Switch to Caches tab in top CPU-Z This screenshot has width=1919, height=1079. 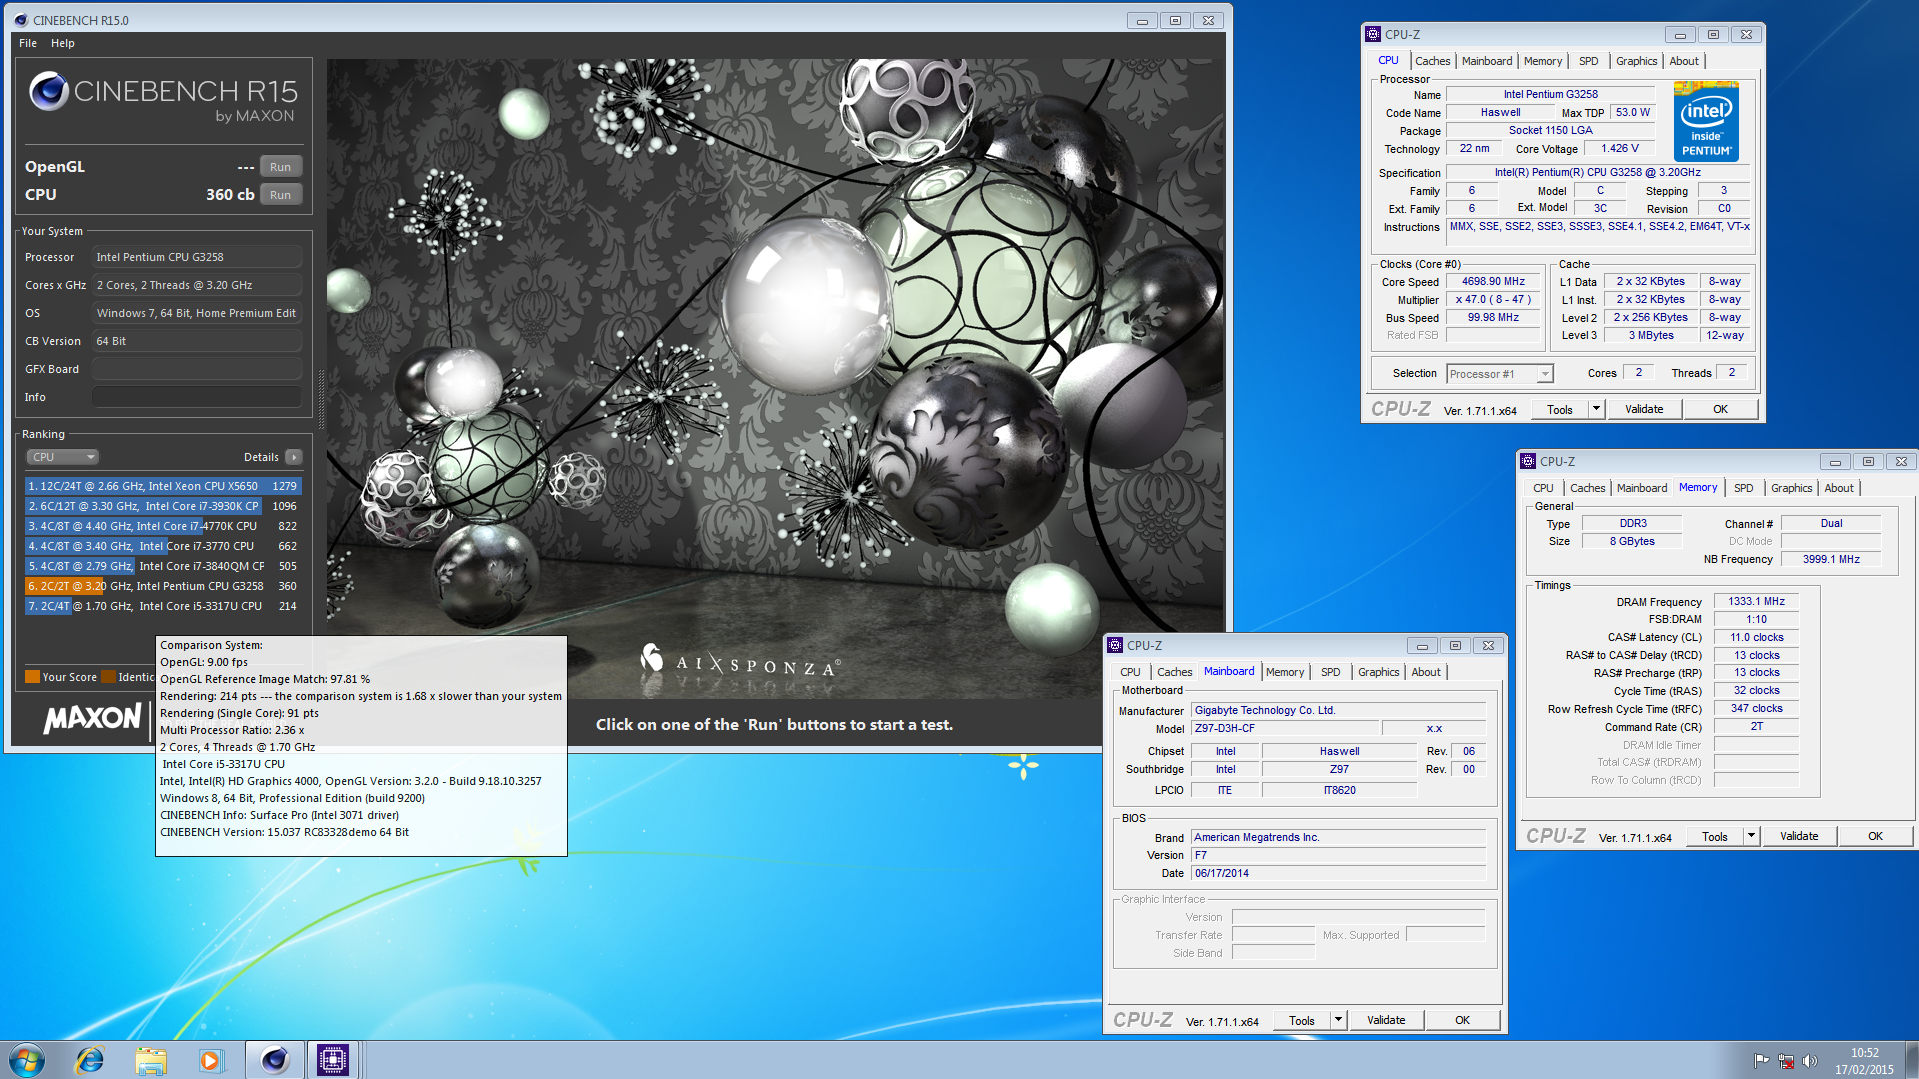(x=1432, y=61)
